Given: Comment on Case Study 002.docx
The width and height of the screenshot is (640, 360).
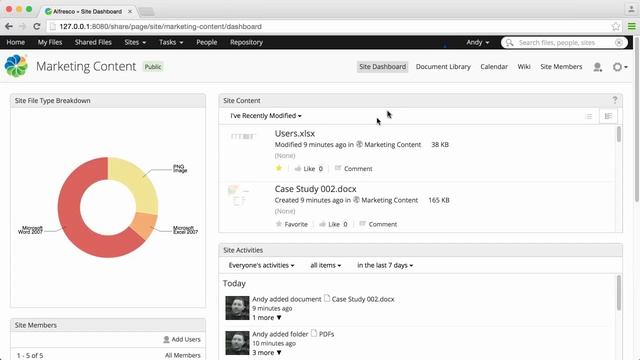Looking at the screenshot, I should coord(378,224).
